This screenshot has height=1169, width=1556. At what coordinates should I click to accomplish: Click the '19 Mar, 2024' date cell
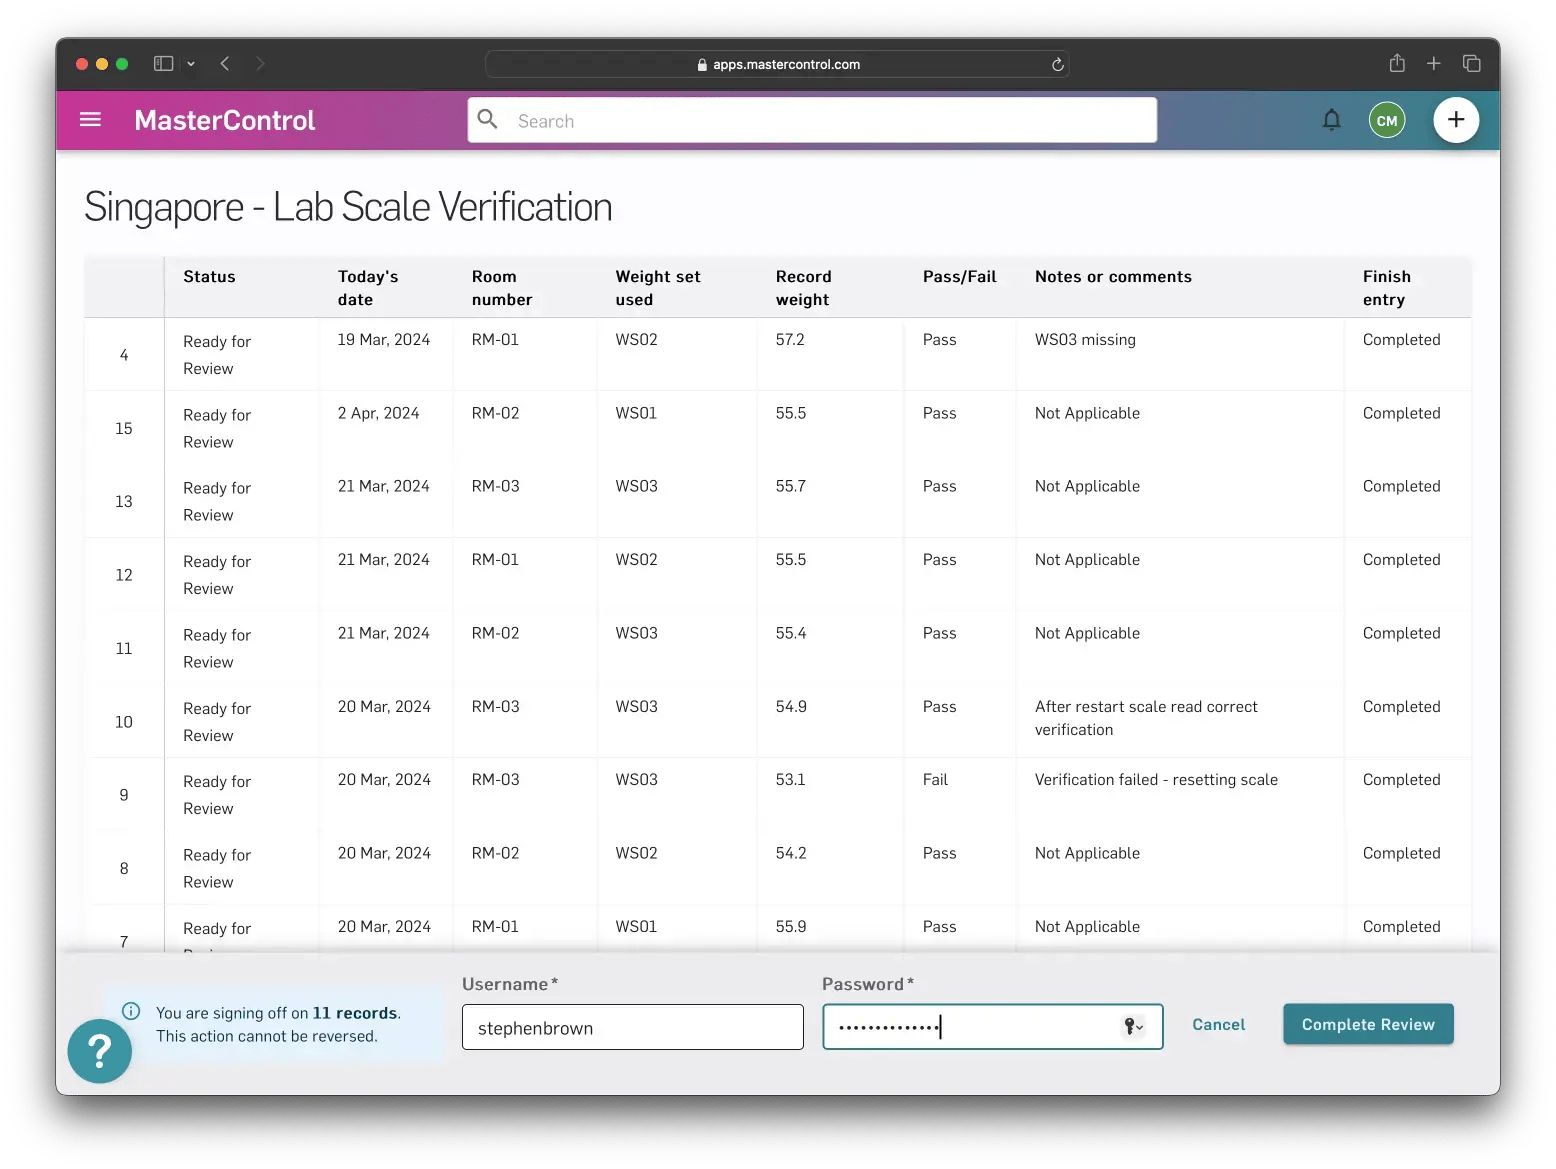coord(384,340)
